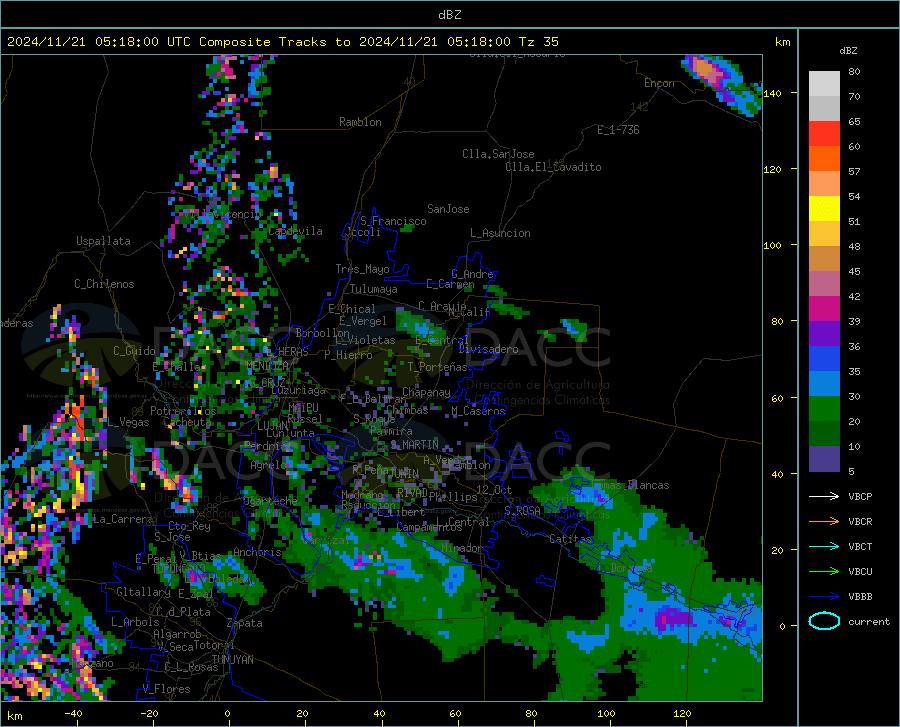Click the 120 tick on horizontal axis
The image size is (900, 727).
click(x=682, y=713)
